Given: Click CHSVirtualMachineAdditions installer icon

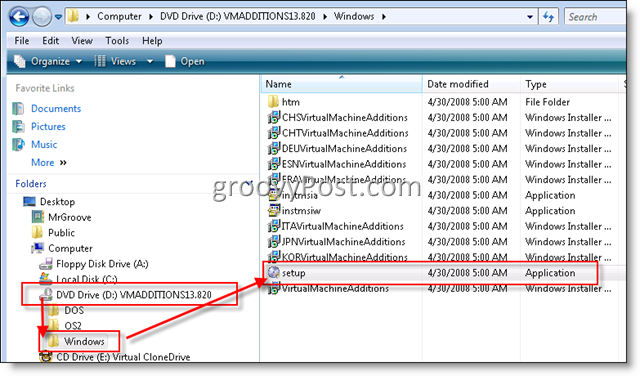Looking at the screenshot, I should coord(273,117).
